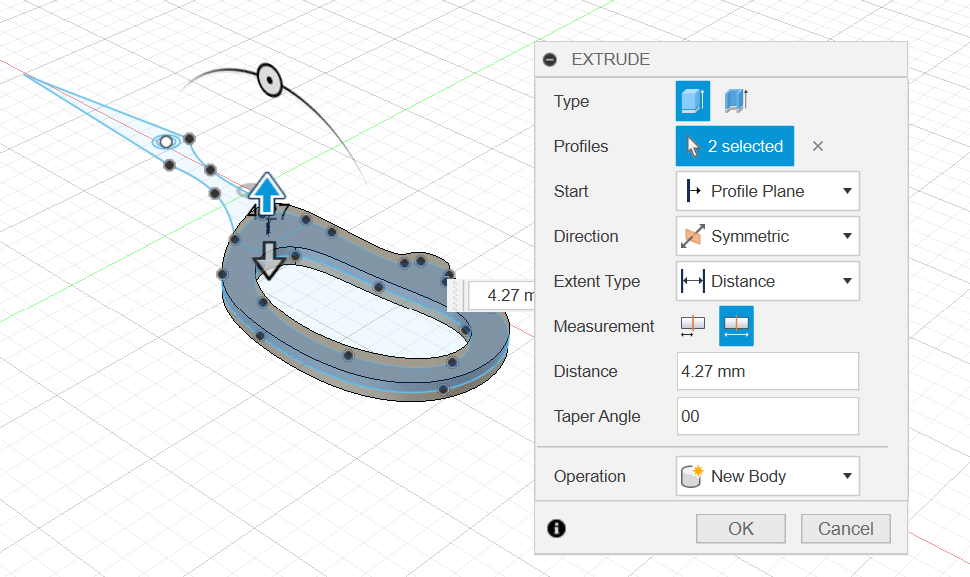Open the Direction 'Symmetric' dropdown
This screenshot has height=577, width=970.
(767, 236)
